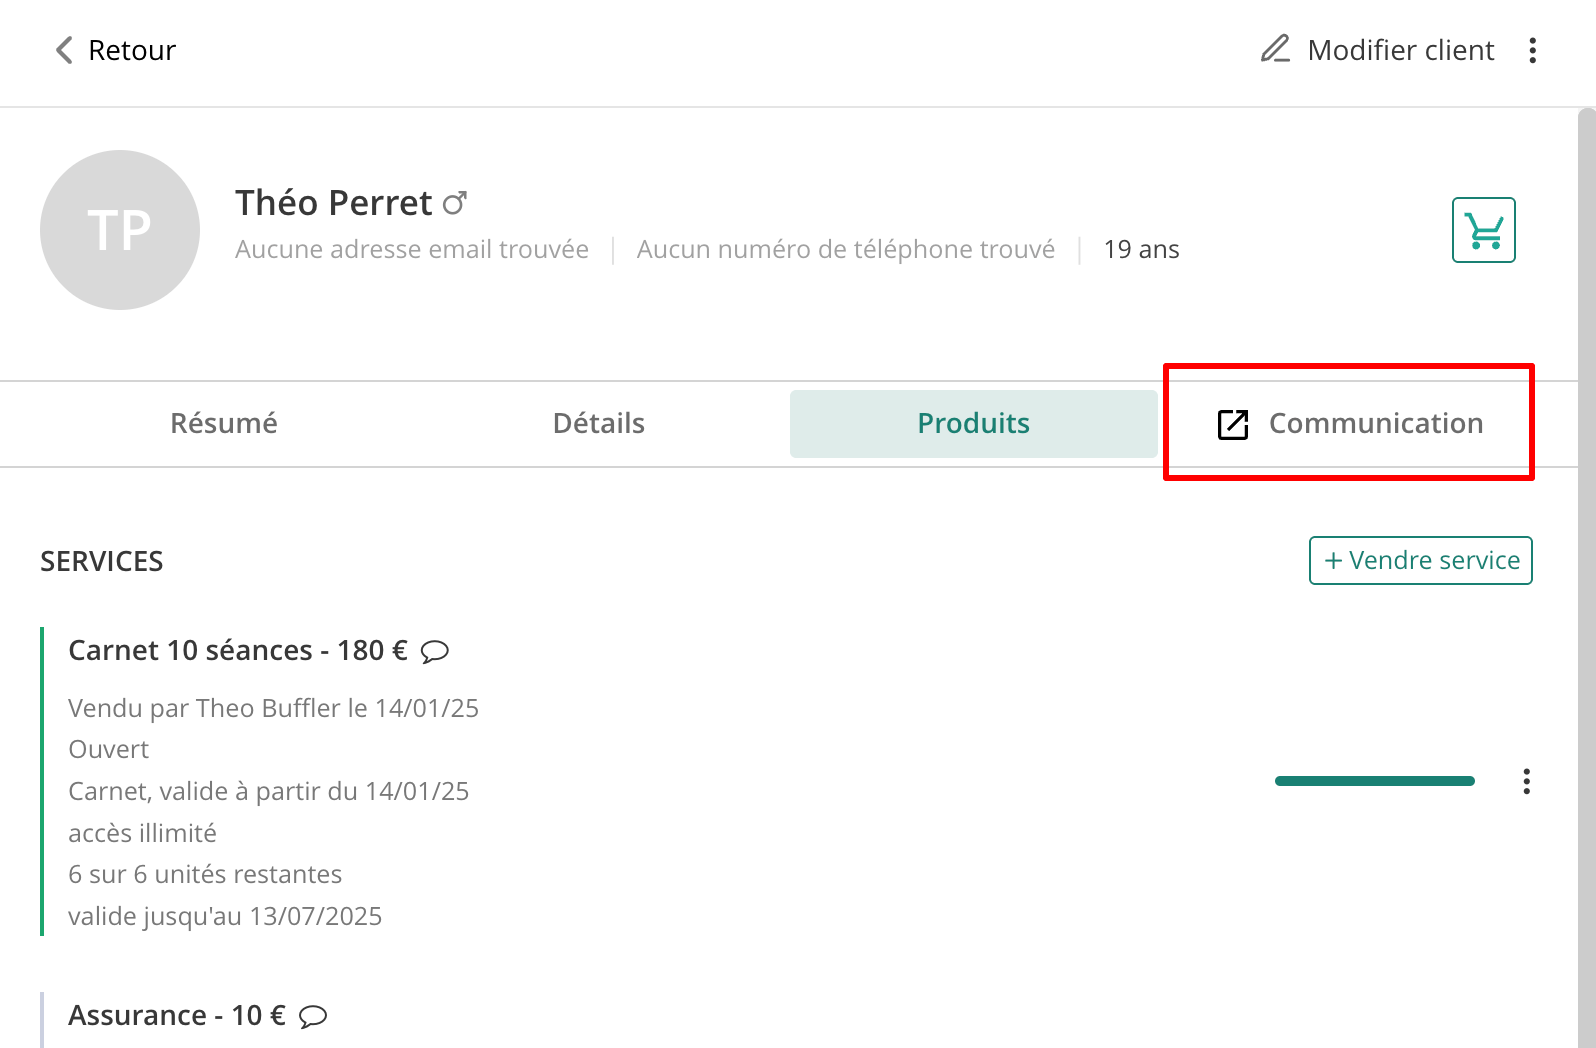Open comment bubble next to Assurance - 10 €
Screen dimensions: 1596x1048
(x=313, y=1017)
